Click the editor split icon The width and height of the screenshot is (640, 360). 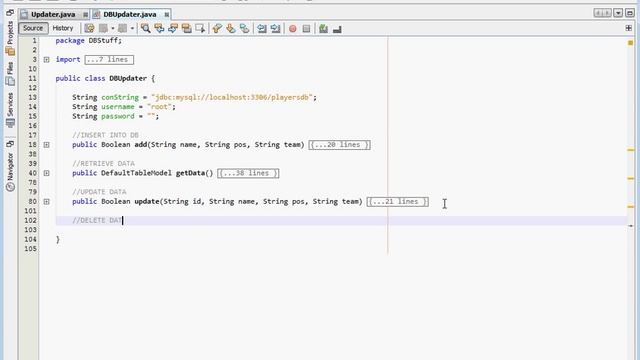point(629,28)
